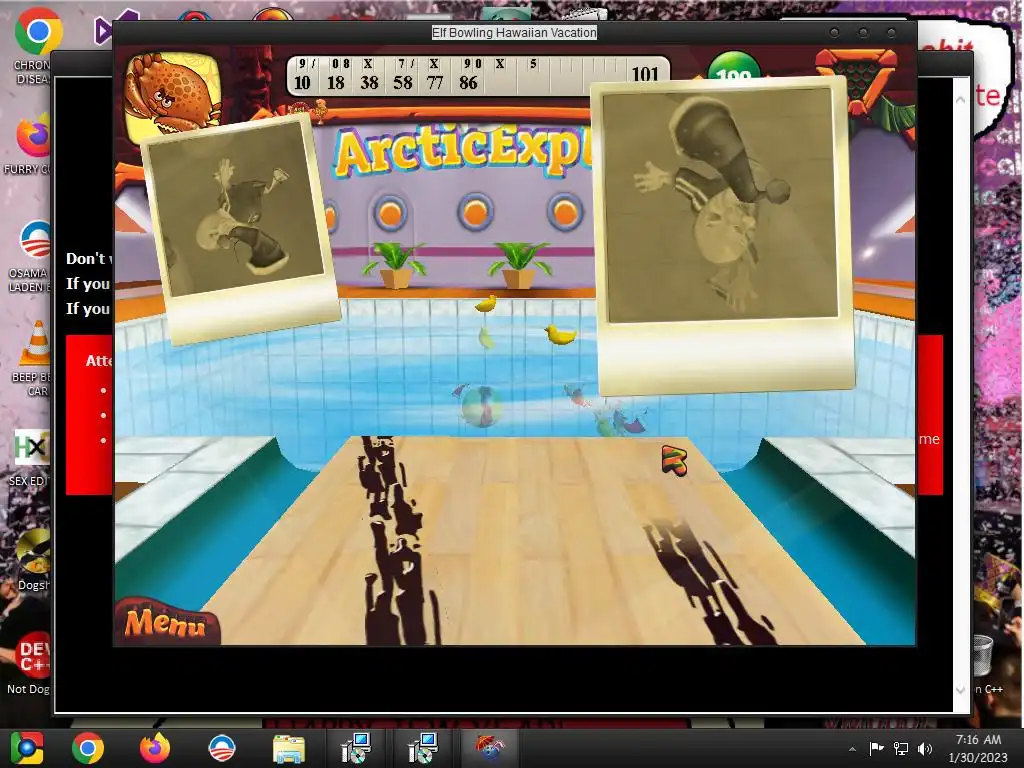Switch to the first installer taskbar item
Screen dimensions: 1024x768
[x=356, y=748]
